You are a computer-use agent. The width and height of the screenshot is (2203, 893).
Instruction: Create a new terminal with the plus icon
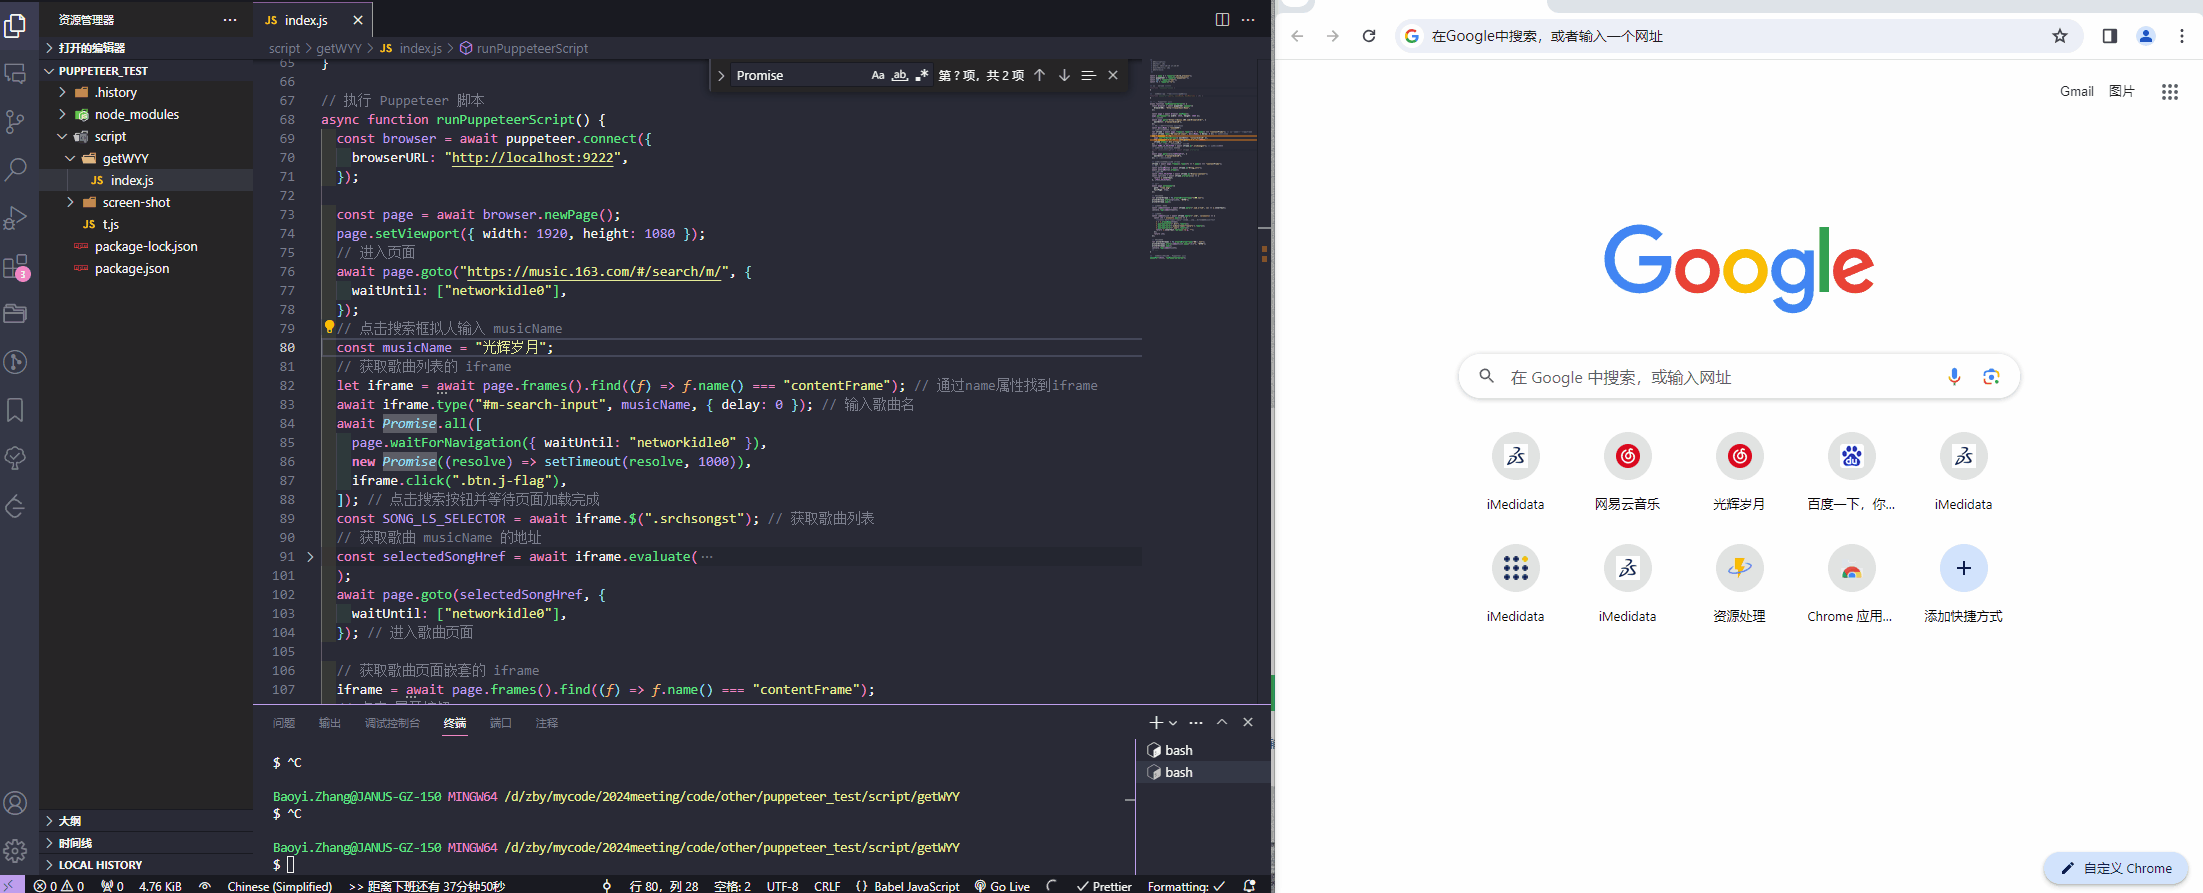(1156, 722)
